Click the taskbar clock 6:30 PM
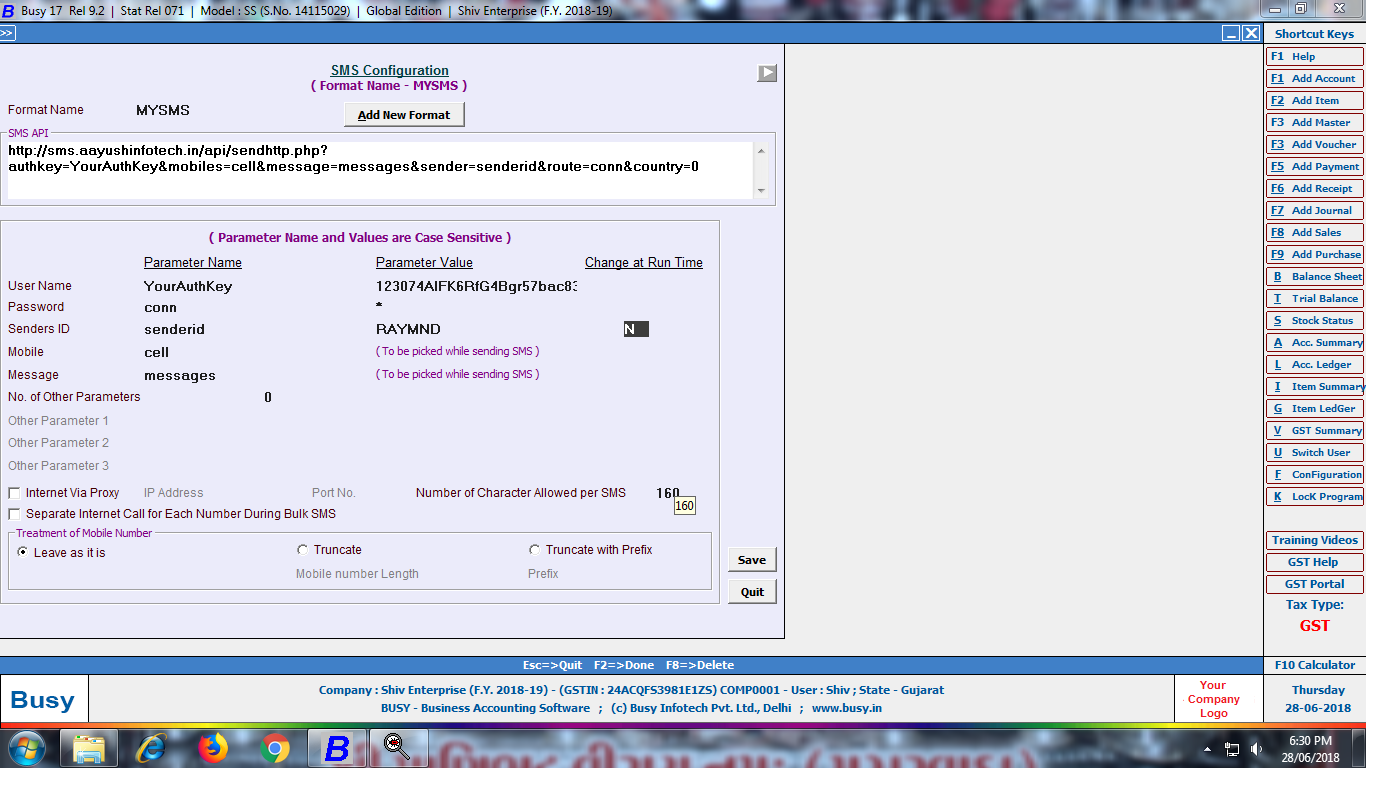Image resolution: width=1393 pixels, height=804 pixels. (1310, 741)
